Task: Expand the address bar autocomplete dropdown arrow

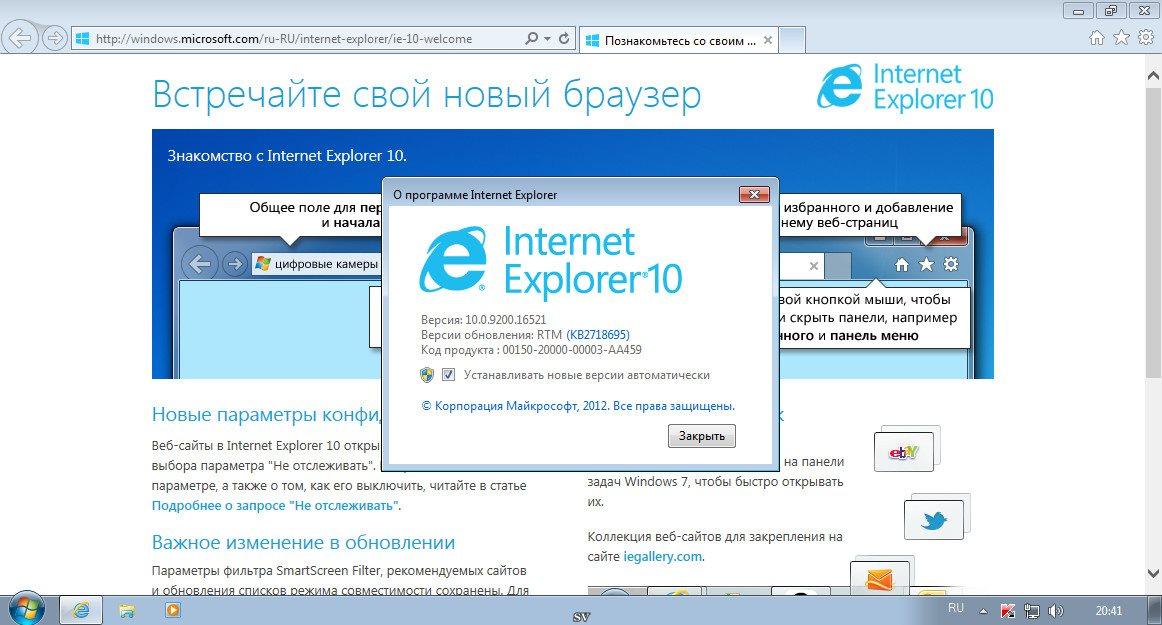Action: (547, 39)
